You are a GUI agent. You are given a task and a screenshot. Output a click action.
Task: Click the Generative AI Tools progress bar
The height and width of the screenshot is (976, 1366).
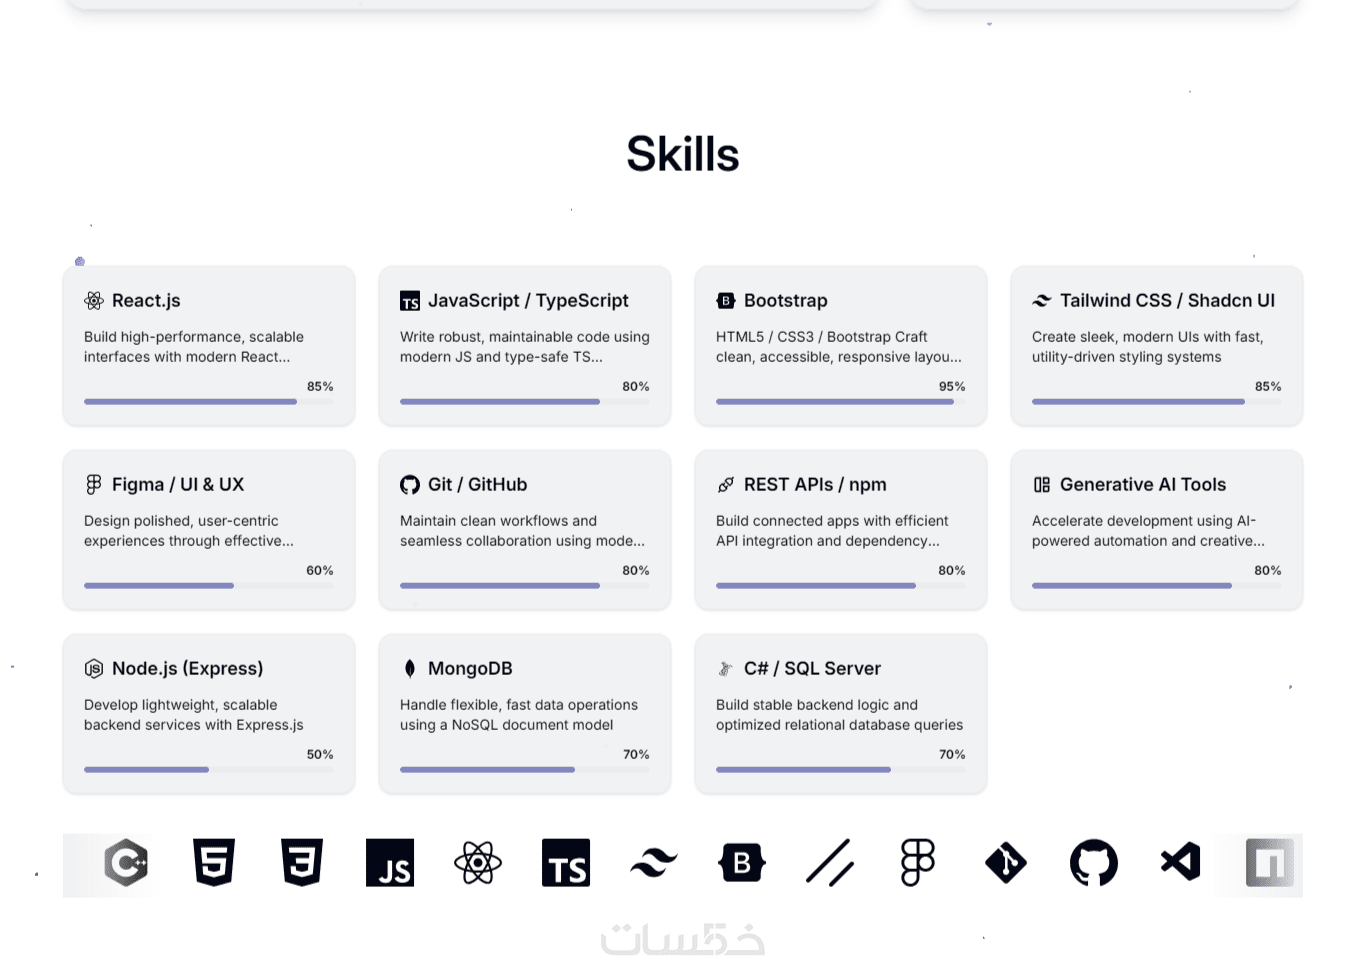click(x=1157, y=586)
